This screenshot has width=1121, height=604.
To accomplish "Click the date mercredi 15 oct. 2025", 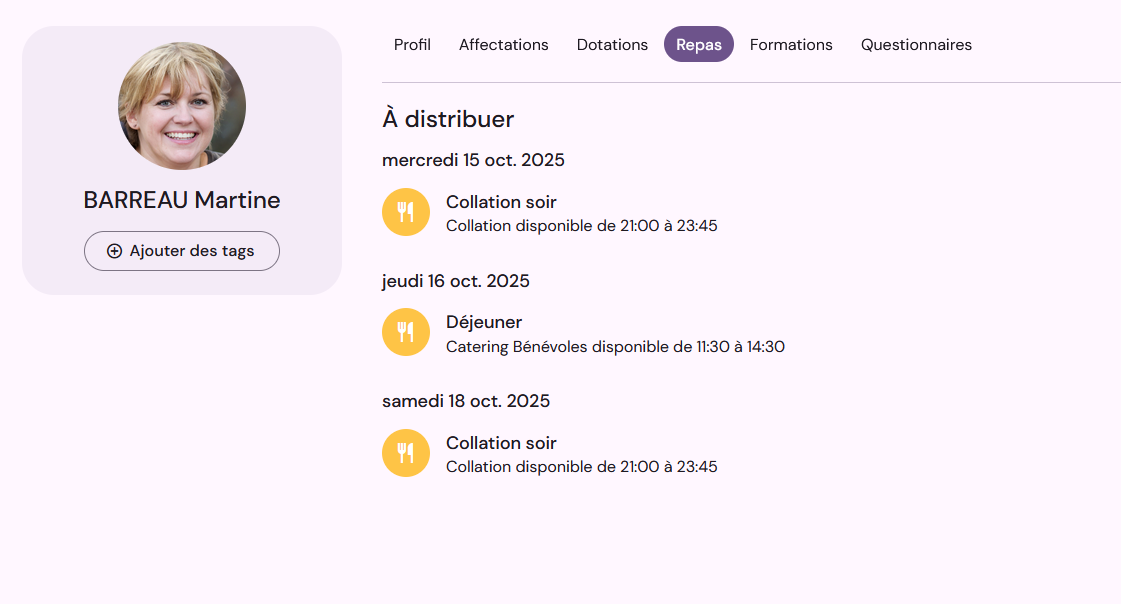I will tap(473, 160).
